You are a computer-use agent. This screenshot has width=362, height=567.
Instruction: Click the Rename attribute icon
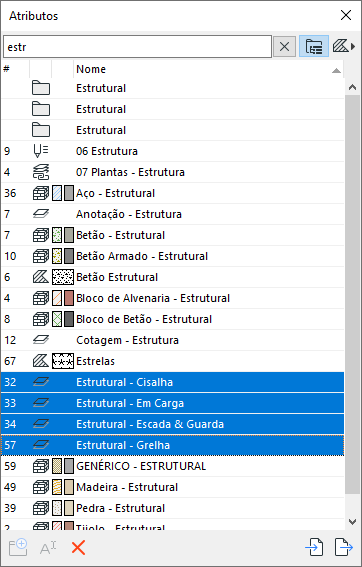pos(48,548)
